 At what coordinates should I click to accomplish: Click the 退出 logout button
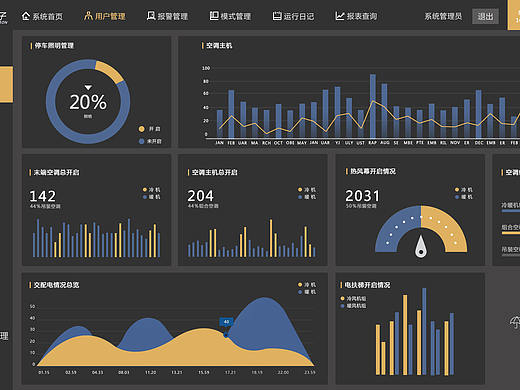[485, 16]
